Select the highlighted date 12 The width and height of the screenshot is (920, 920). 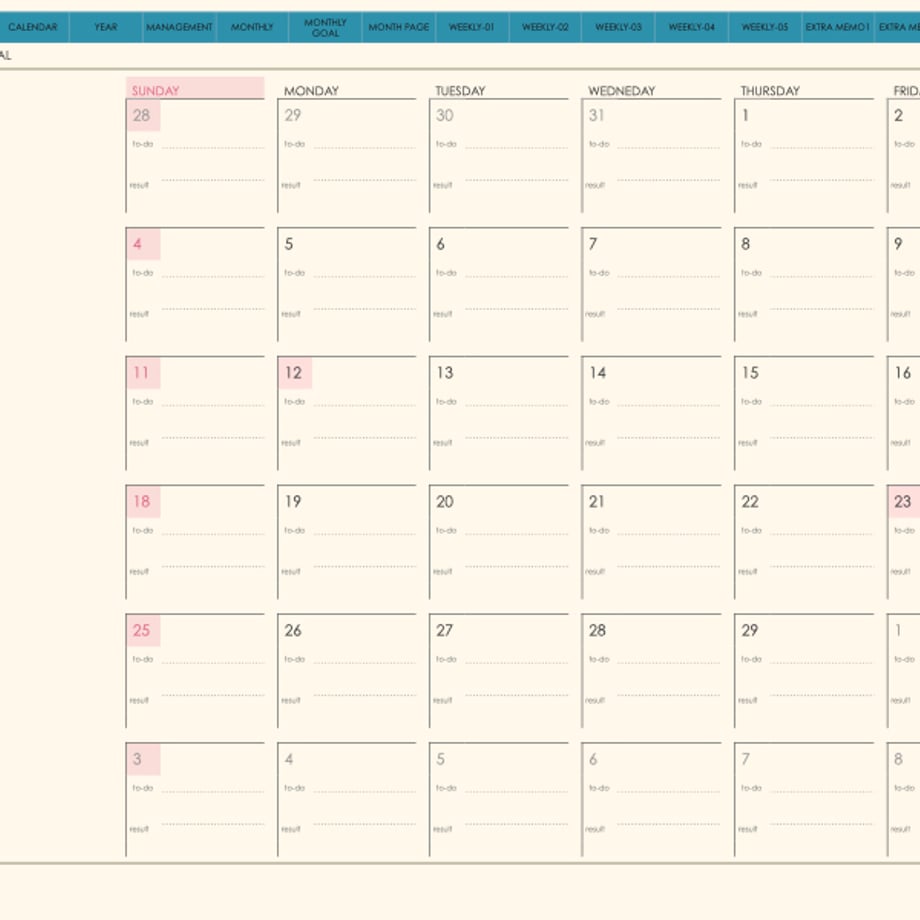[x=295, y=373]
